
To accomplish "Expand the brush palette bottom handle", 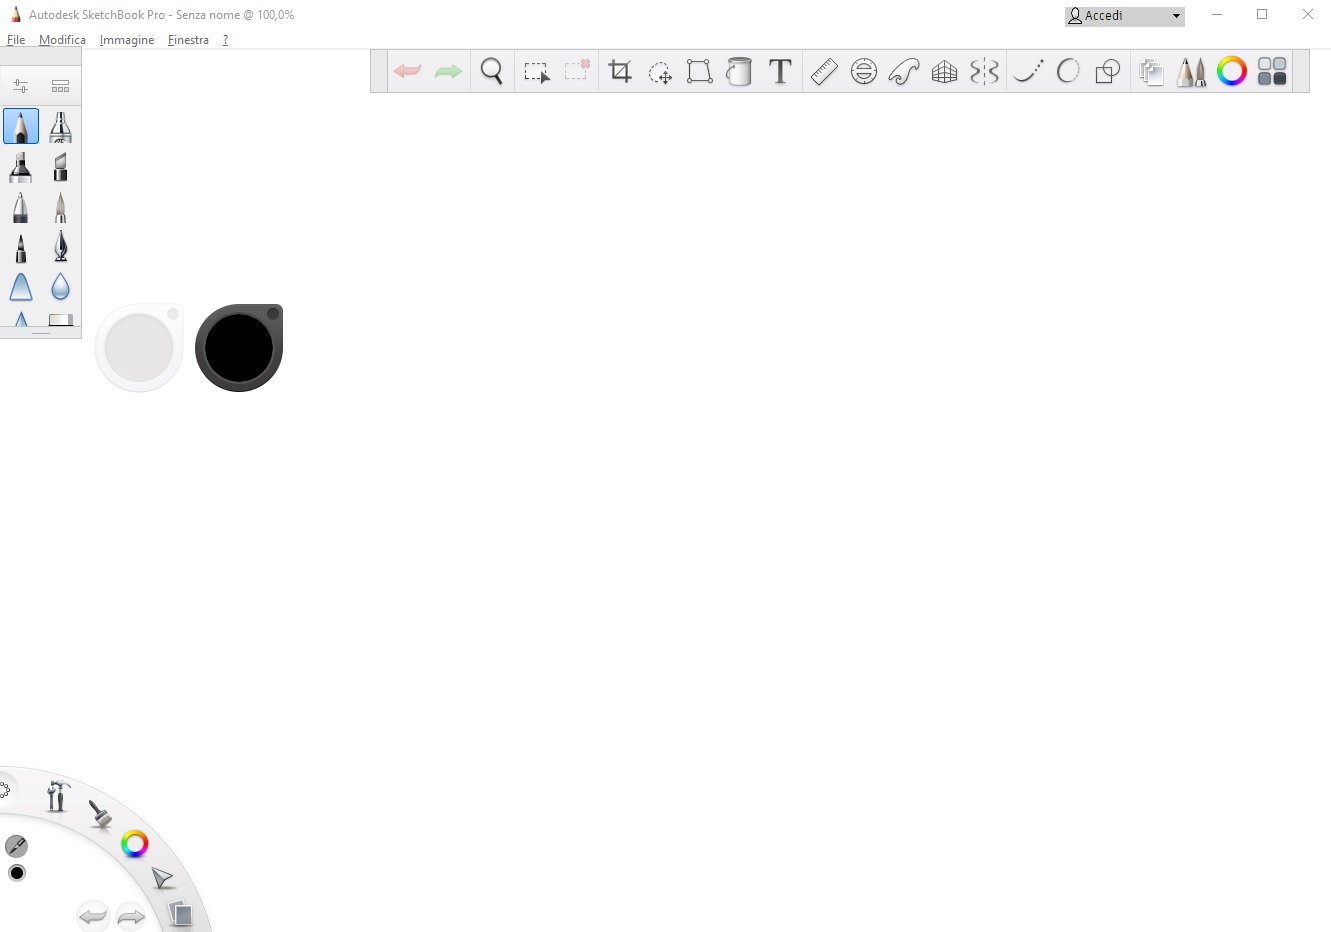I will (41, 333).
